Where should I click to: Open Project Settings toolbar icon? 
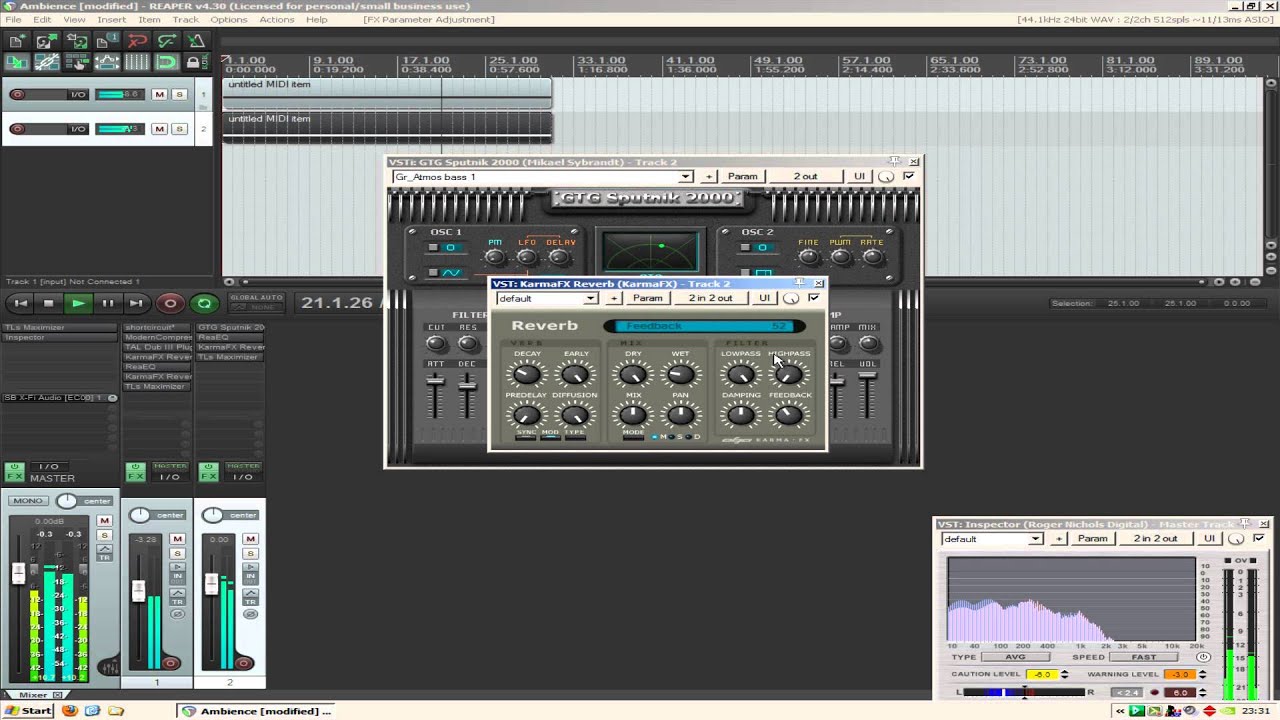pos(105,41)
